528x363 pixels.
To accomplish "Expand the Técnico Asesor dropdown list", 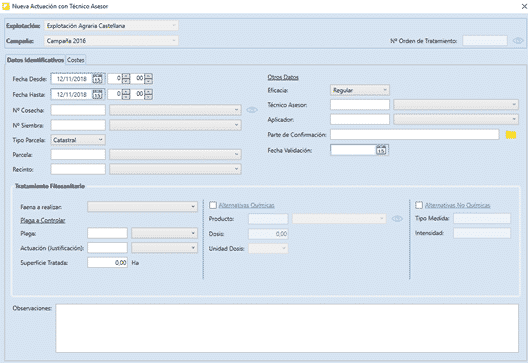I will tap(456, 105).
